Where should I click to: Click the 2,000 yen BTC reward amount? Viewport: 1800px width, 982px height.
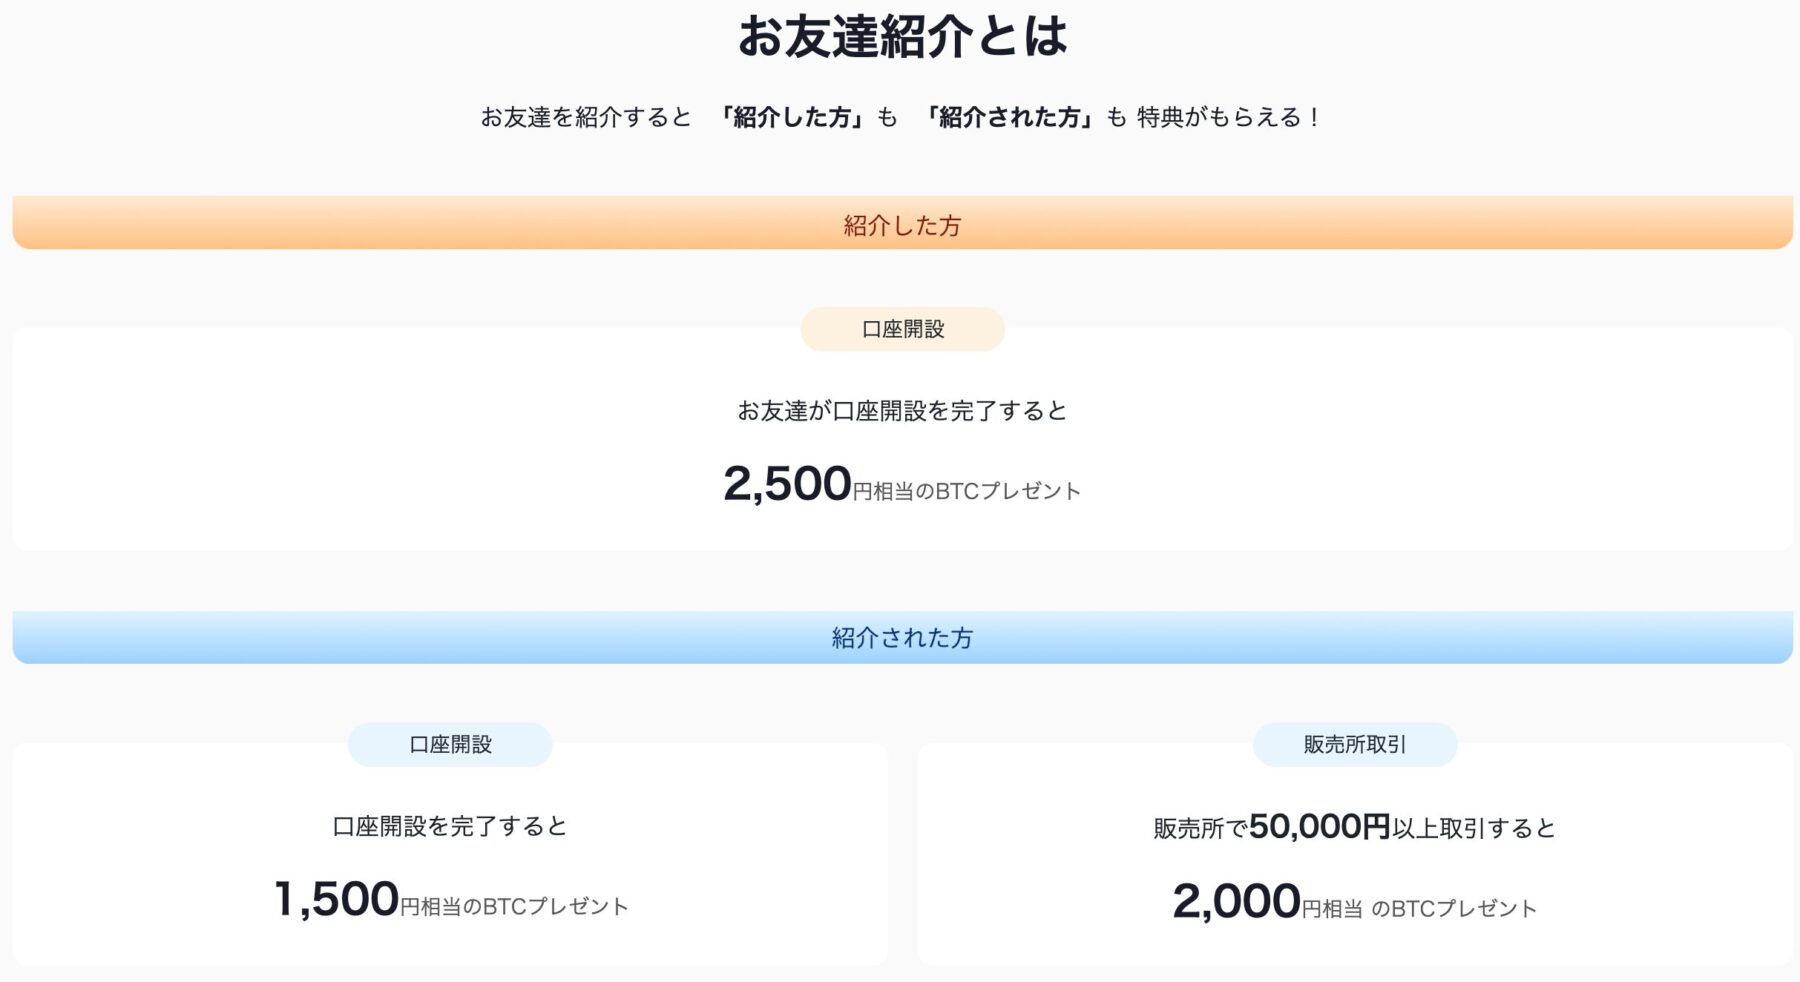pyautogui.click(x=1236, y=901)
